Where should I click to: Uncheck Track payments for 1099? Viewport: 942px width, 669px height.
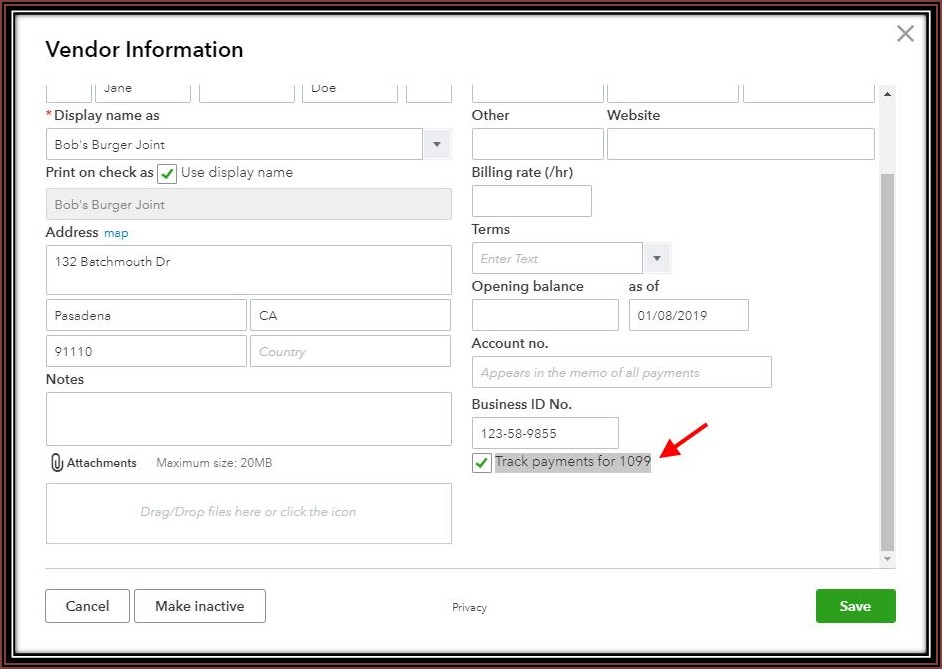click(x=482, y=463)
